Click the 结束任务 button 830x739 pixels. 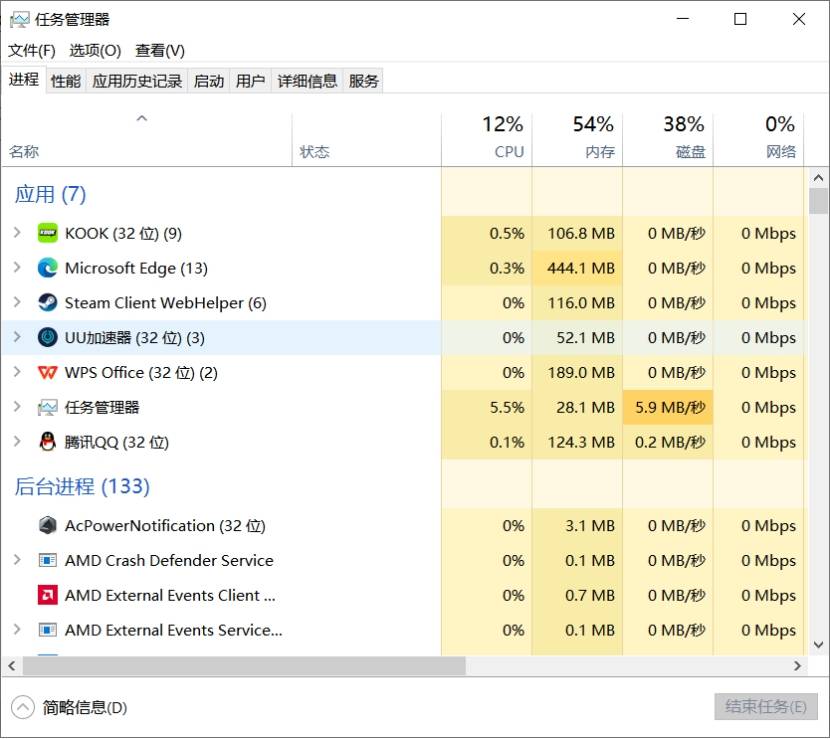click(x=765, y=707)
